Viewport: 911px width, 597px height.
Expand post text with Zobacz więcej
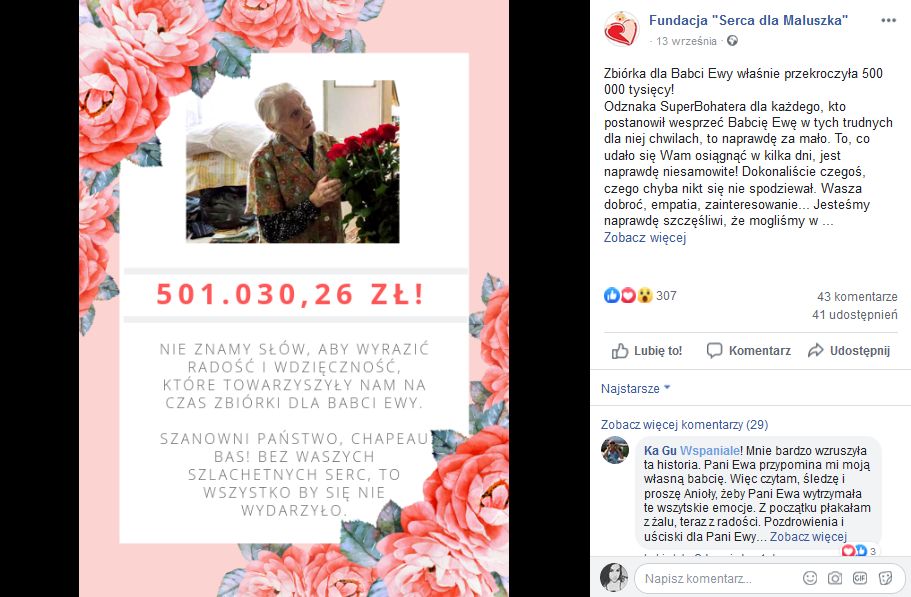(645, 238)
